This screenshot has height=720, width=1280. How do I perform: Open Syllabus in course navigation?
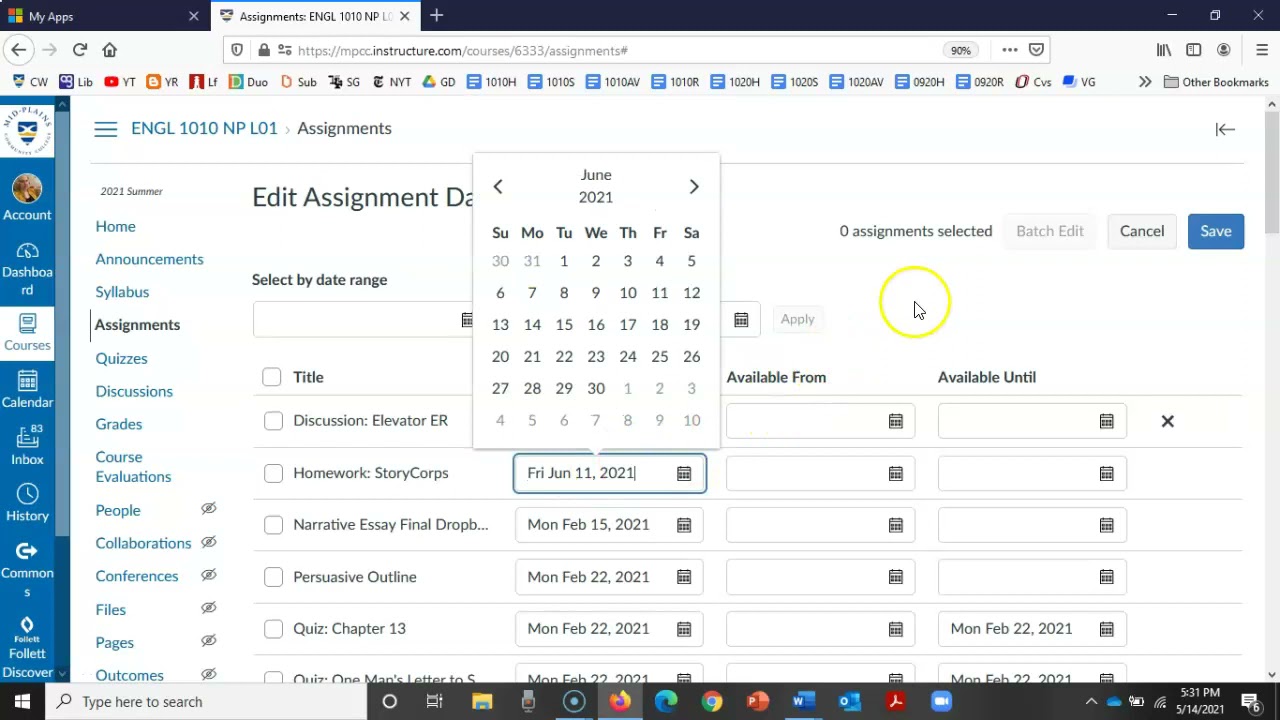(122, 292)
